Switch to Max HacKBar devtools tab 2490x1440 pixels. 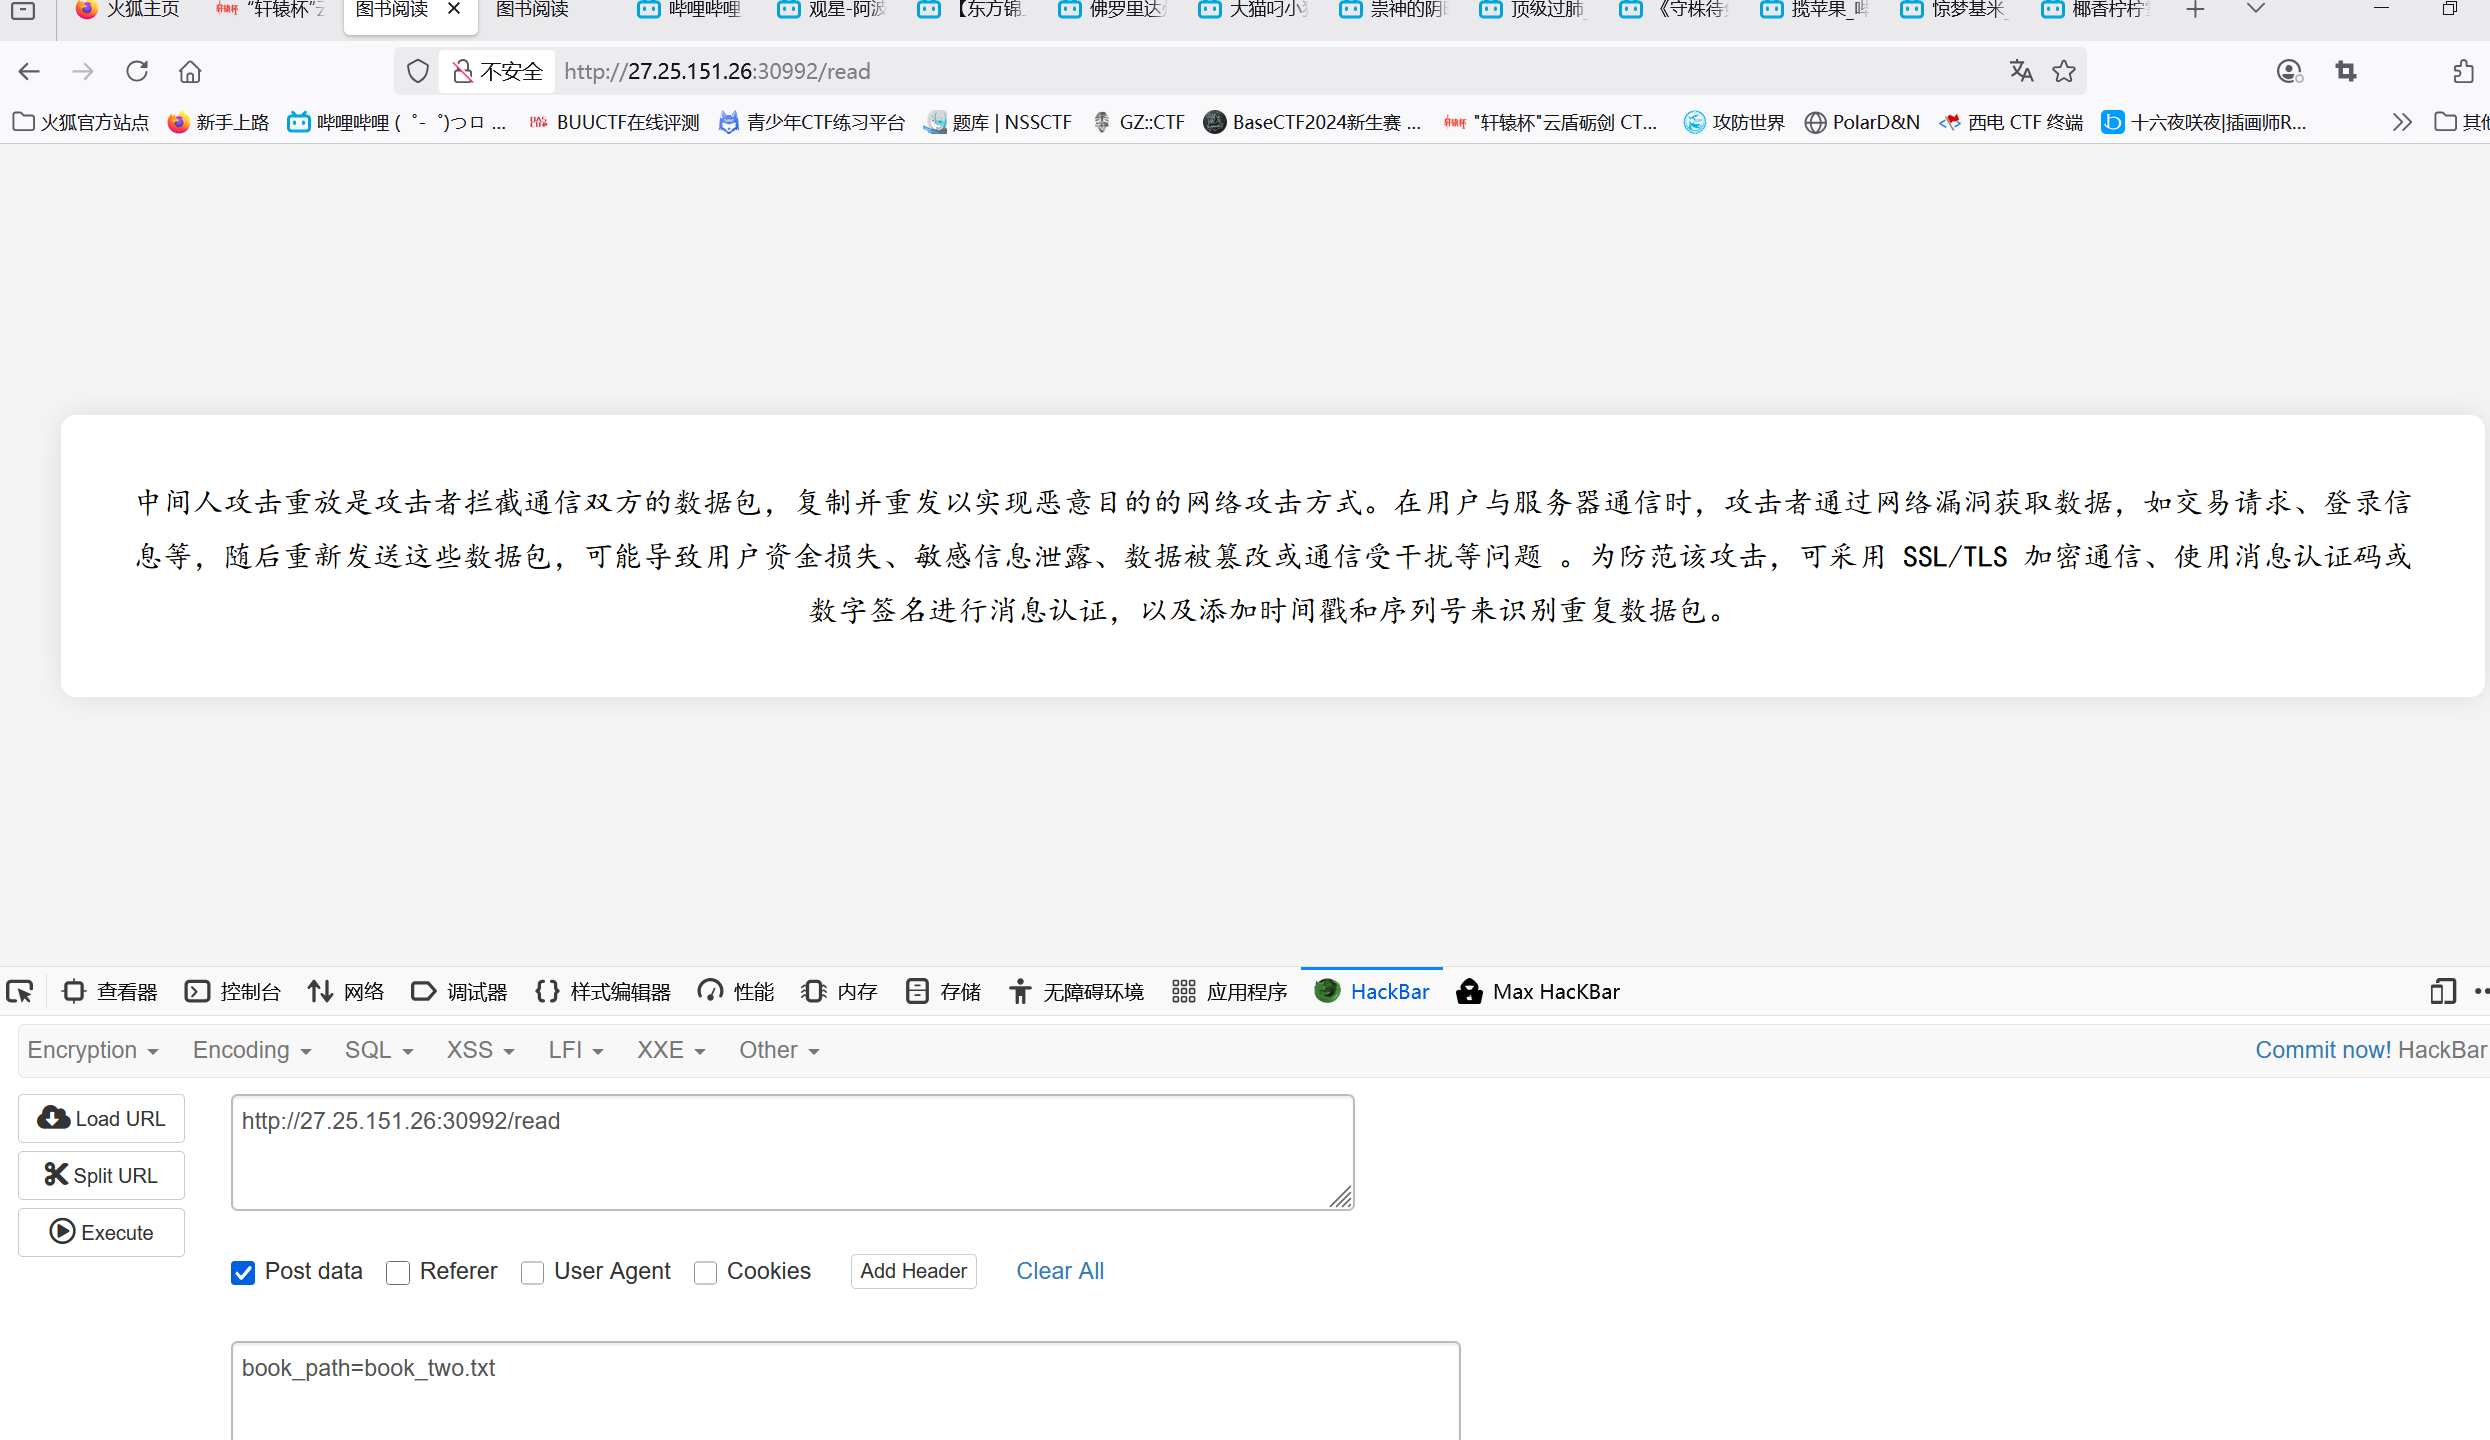click(1538, 991)
